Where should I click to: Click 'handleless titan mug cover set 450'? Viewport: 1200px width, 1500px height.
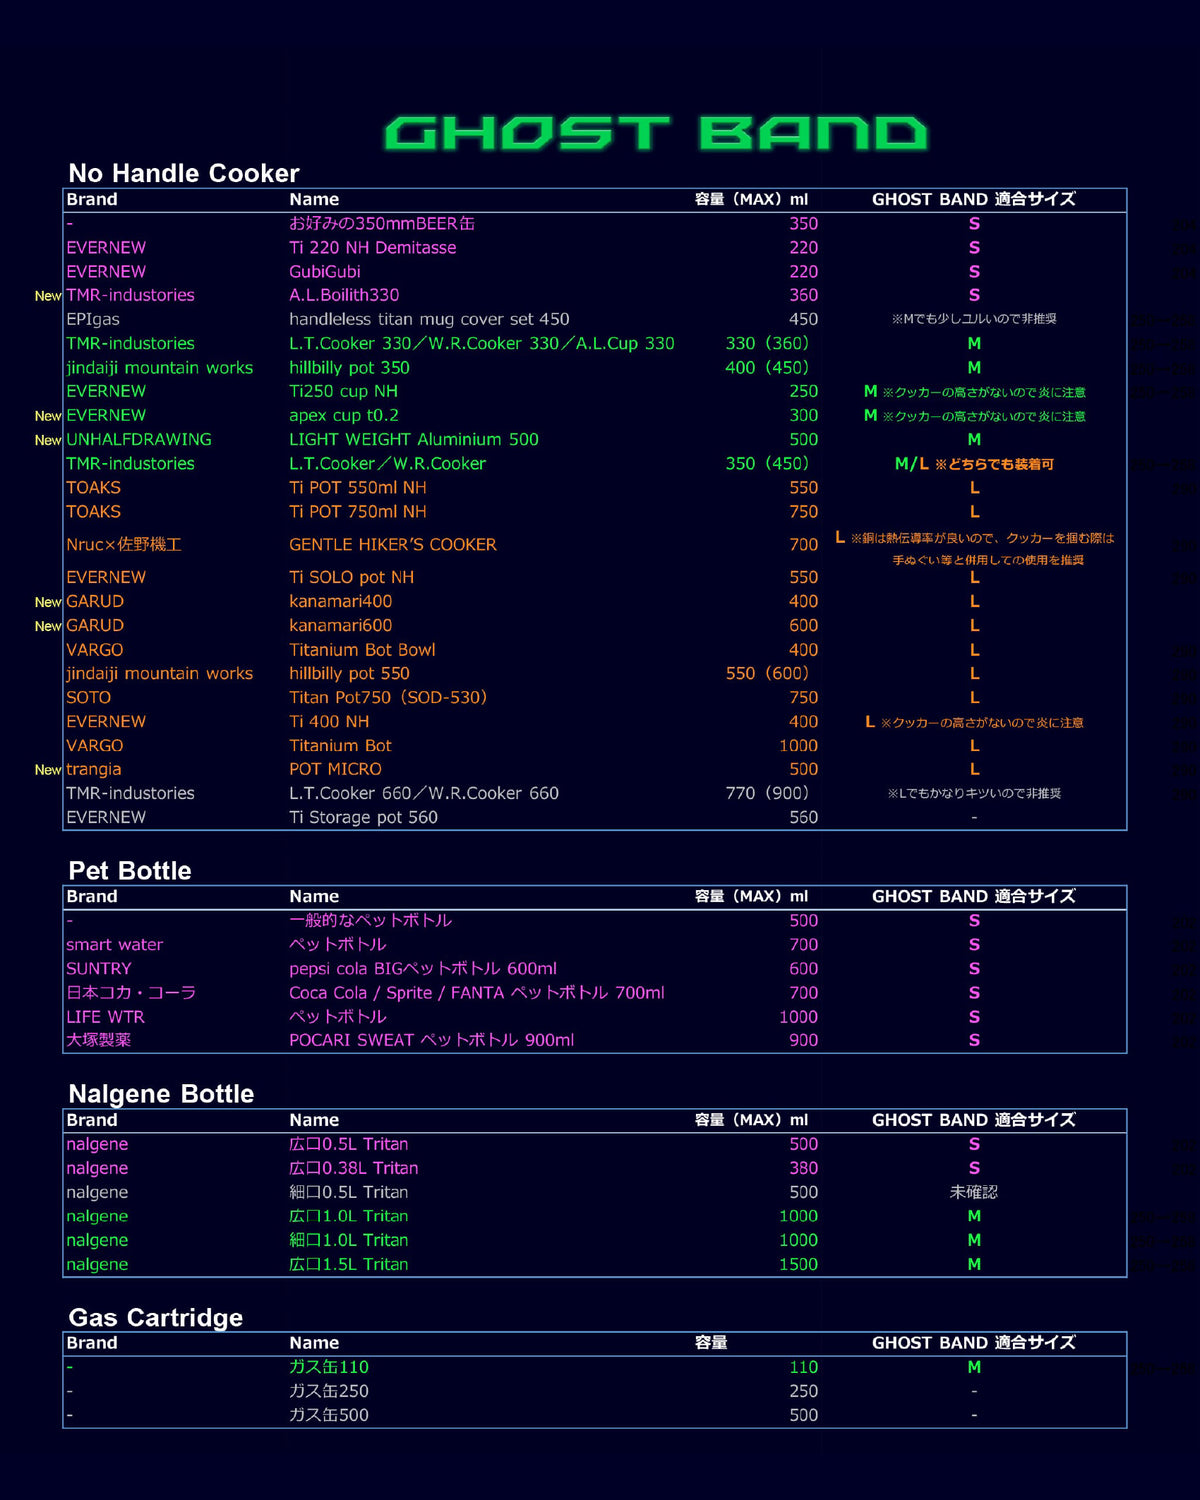429,320
